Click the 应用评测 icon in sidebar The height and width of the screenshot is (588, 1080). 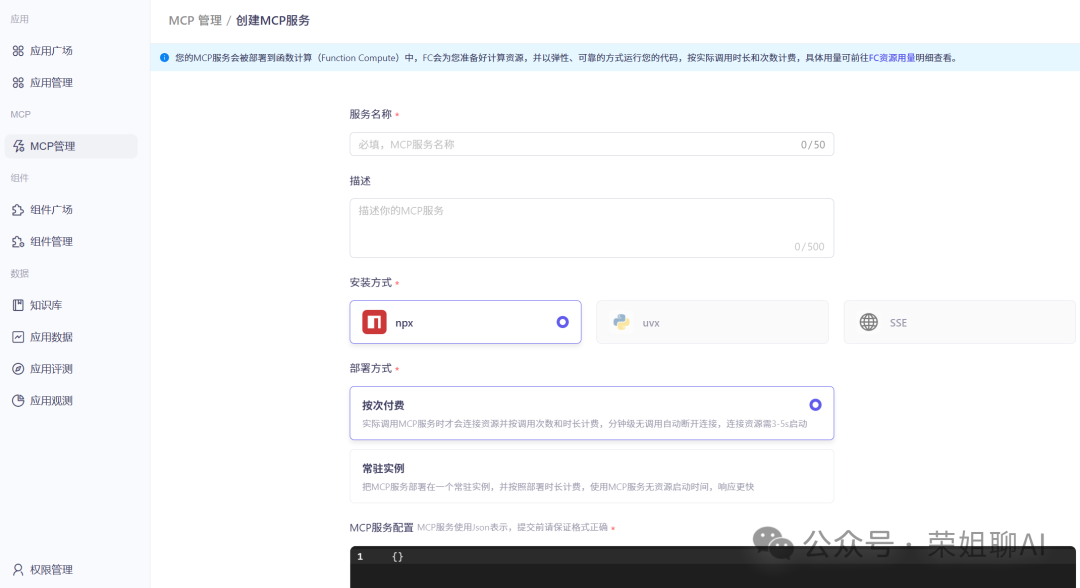20,368
